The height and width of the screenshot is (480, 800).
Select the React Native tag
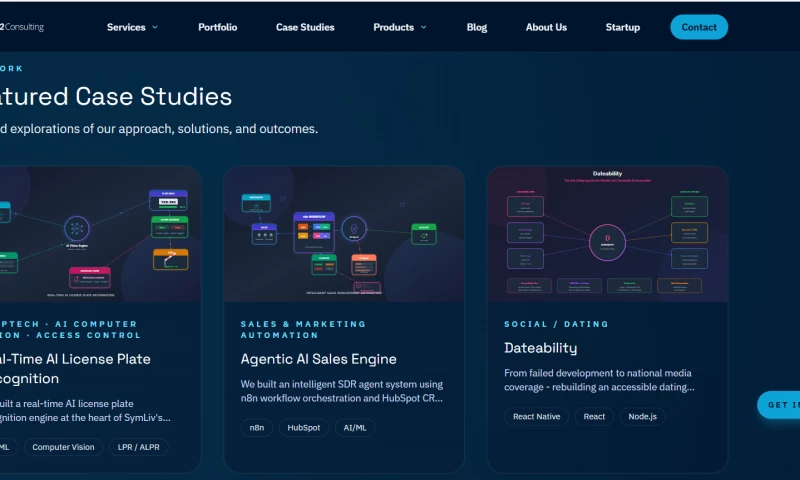click(x=536, y=416)
